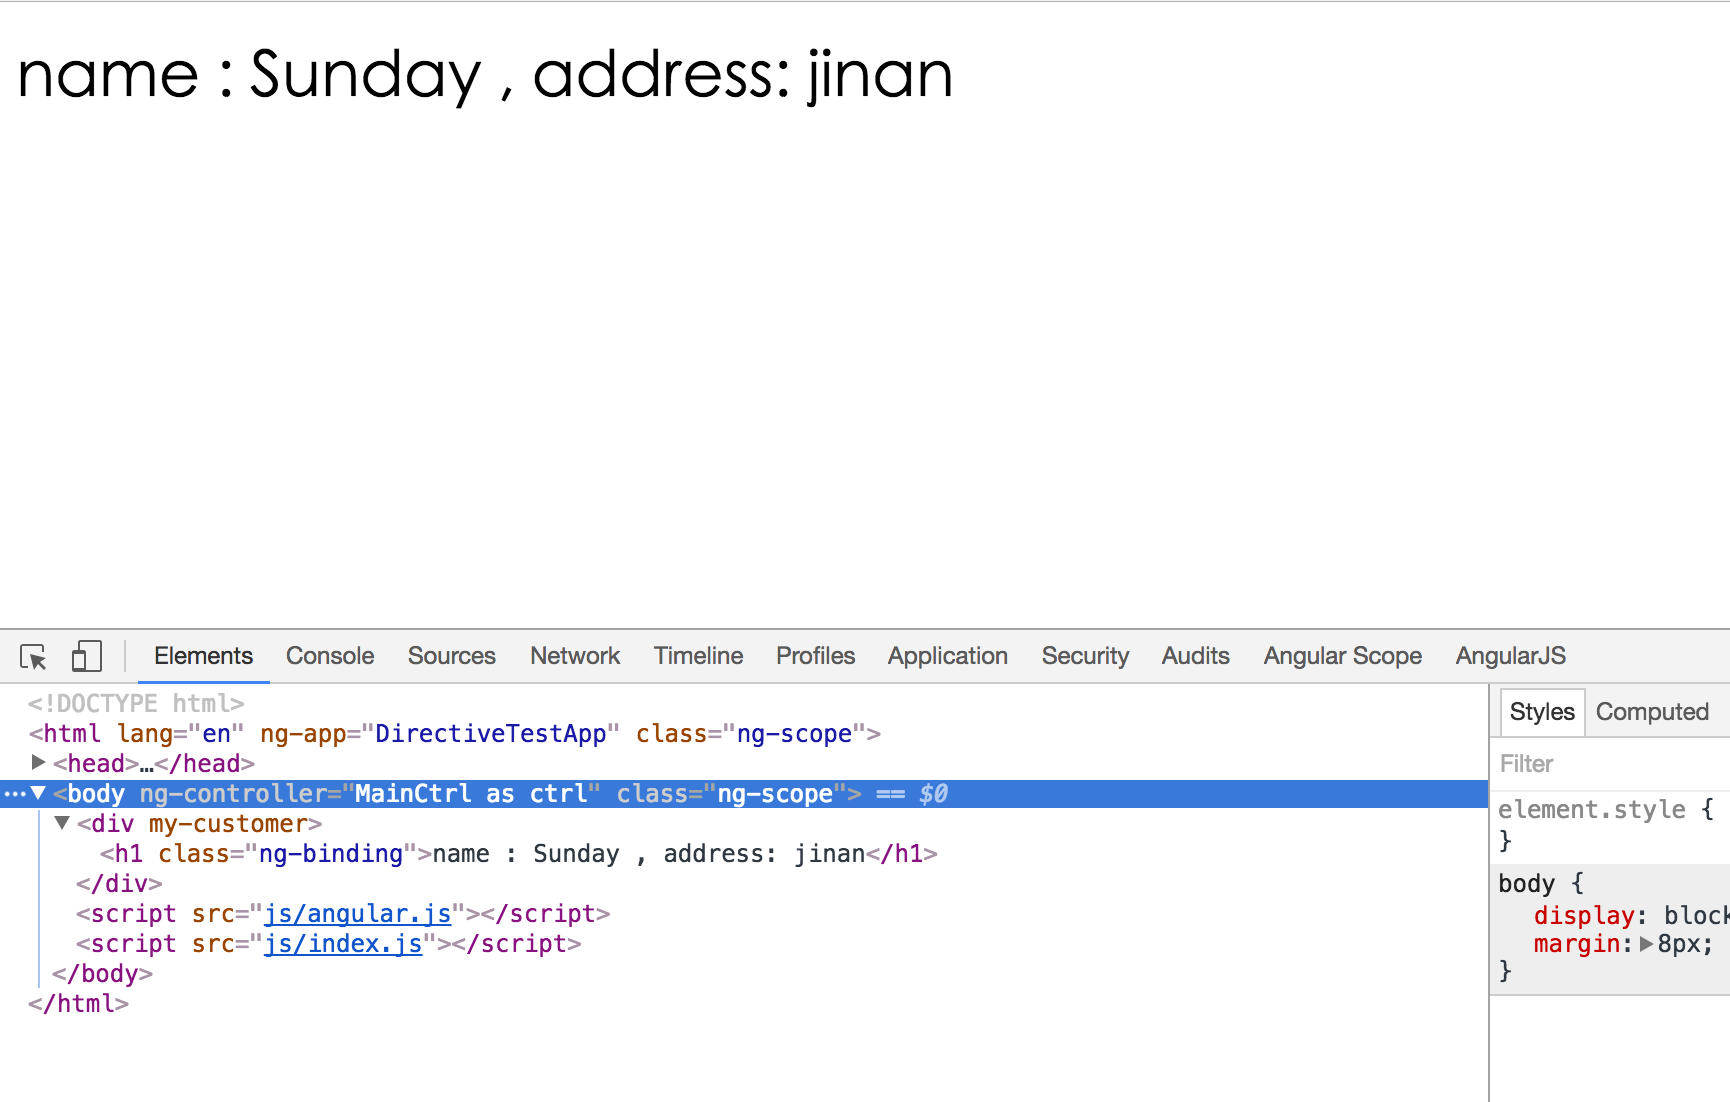The height and width of the screenshot is (1102, 1730).
Task: Open the Security tab
Action: pos(1085,656)
